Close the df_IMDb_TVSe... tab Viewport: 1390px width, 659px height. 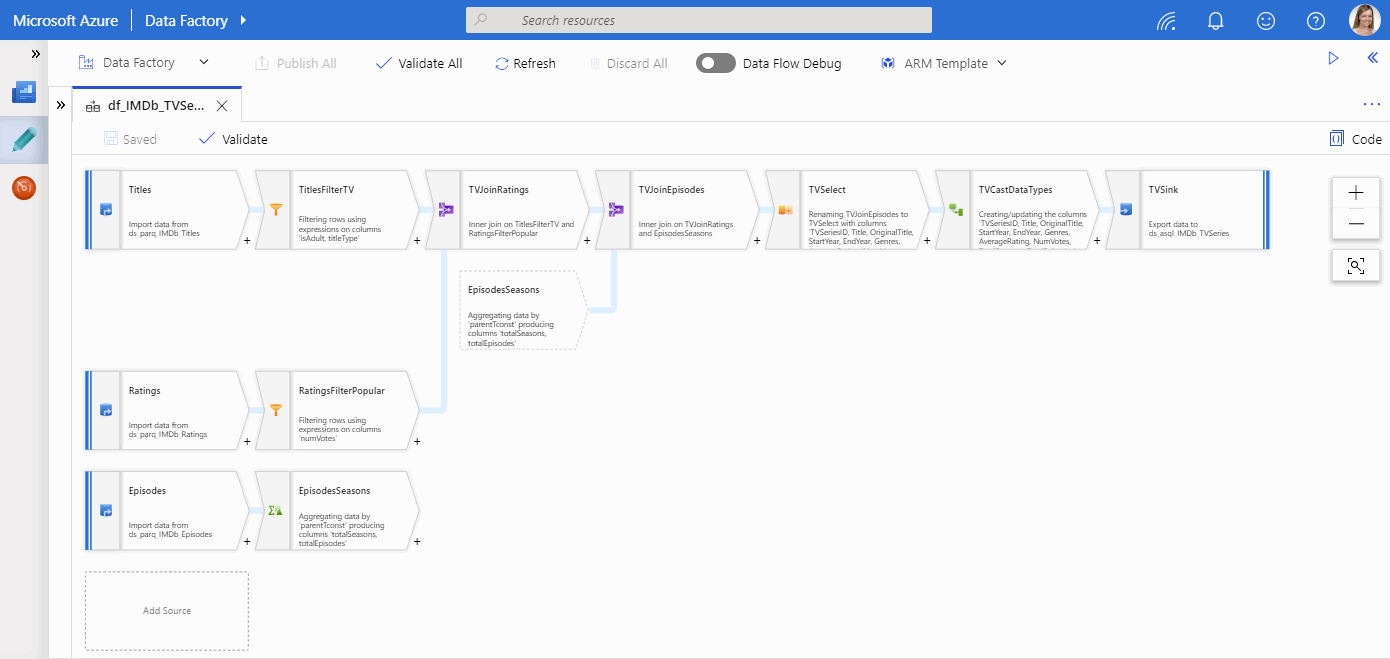click(222, 105)
